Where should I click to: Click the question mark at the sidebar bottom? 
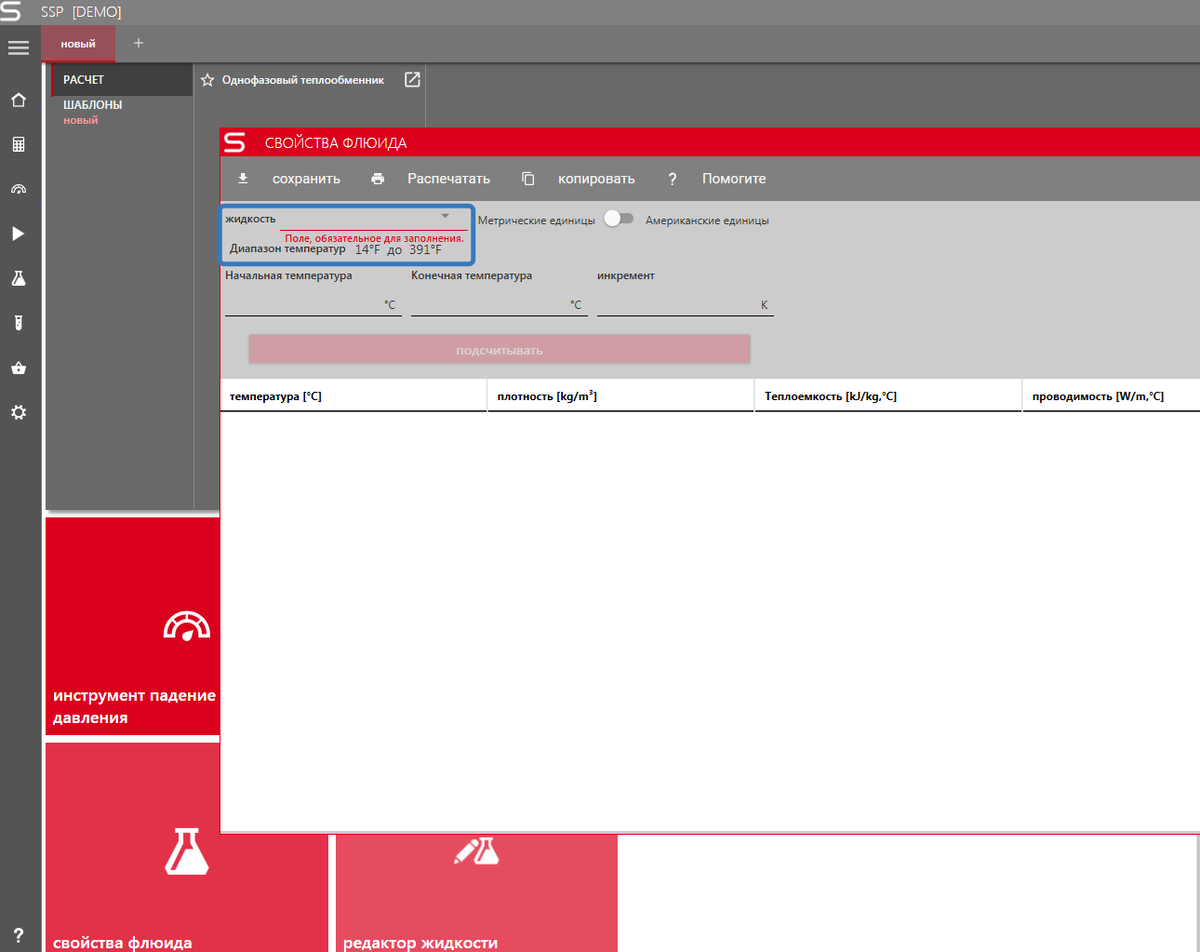pyautogui.click(x=18, y=935)
